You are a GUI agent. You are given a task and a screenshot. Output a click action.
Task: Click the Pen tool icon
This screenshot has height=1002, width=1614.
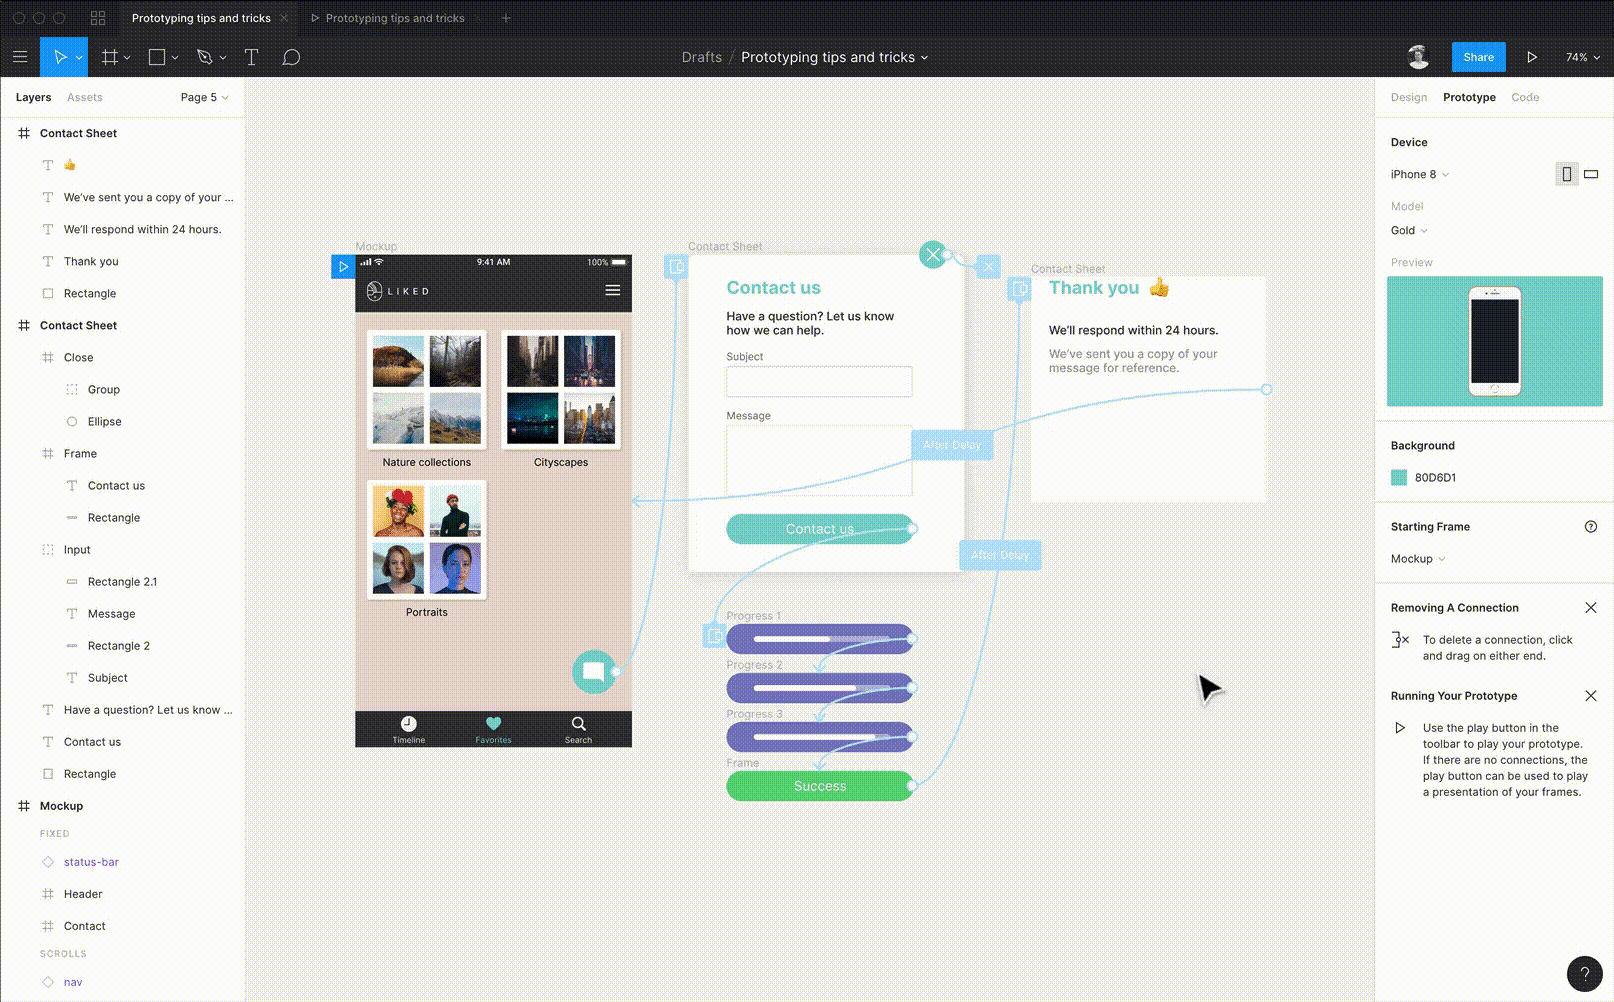(x=205, y=57)
